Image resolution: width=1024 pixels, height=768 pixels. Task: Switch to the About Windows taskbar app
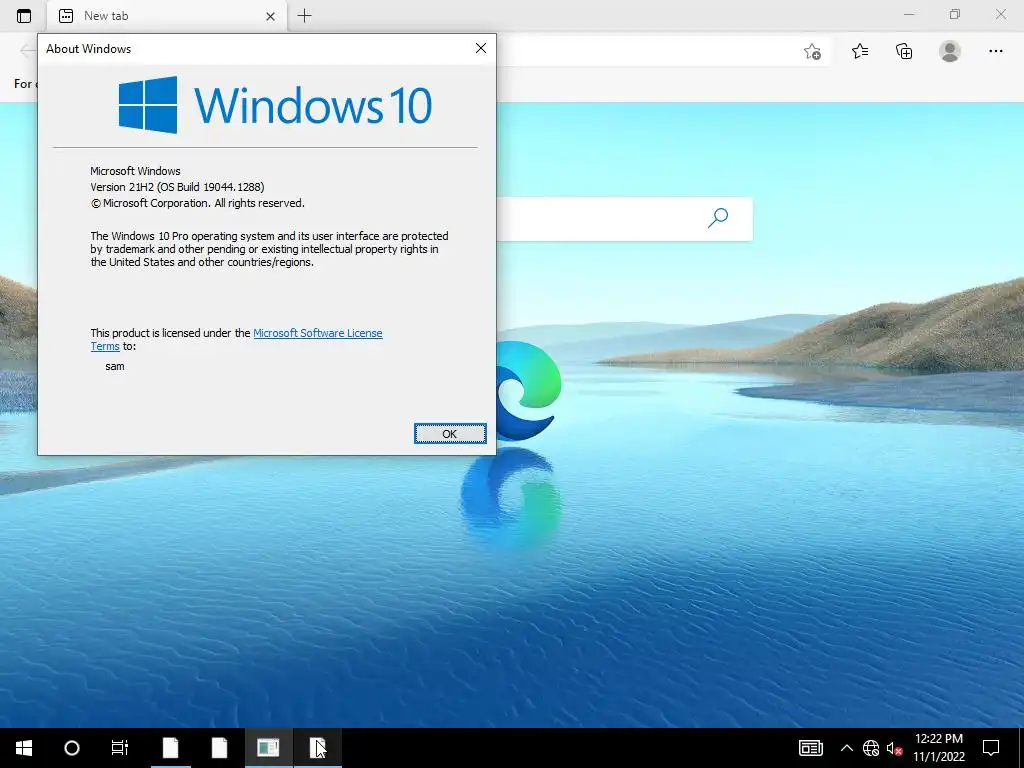click(x=268, y=748)
